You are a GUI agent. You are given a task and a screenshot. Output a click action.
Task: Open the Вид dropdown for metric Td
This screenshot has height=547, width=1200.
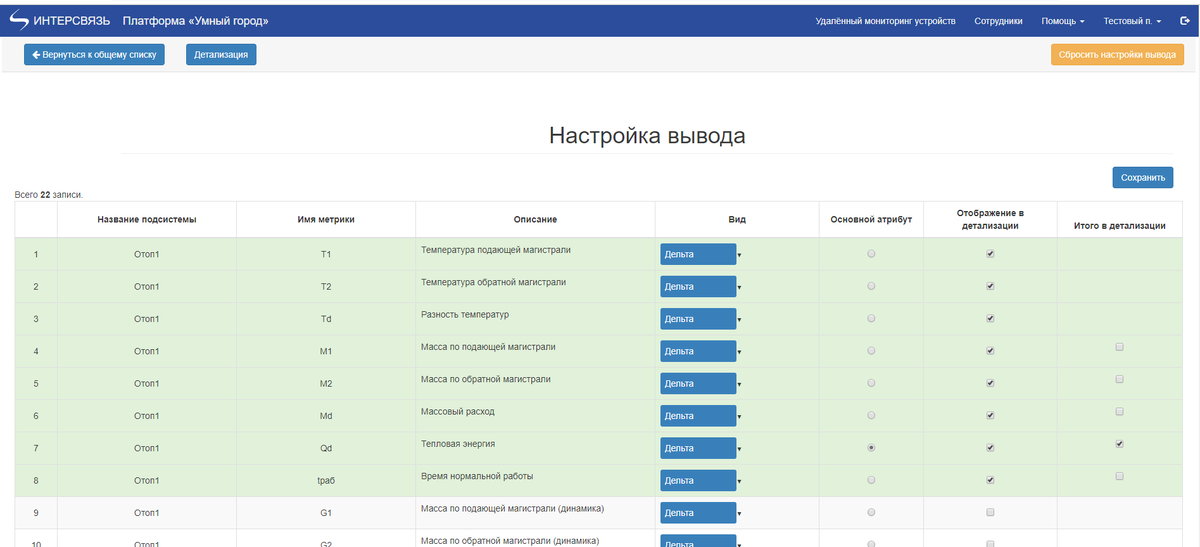tap(700, 319)
